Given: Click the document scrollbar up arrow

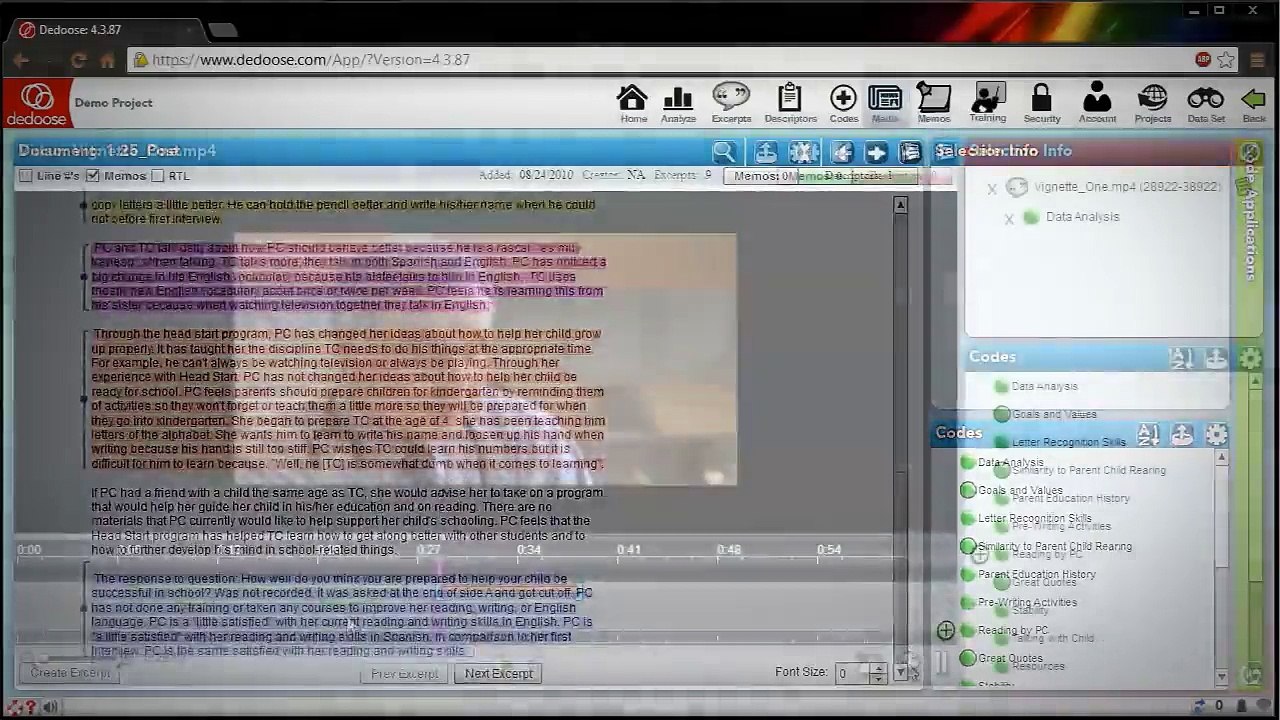Looking at the screenshot, I should pyautogui.click(x=901, y=205).
